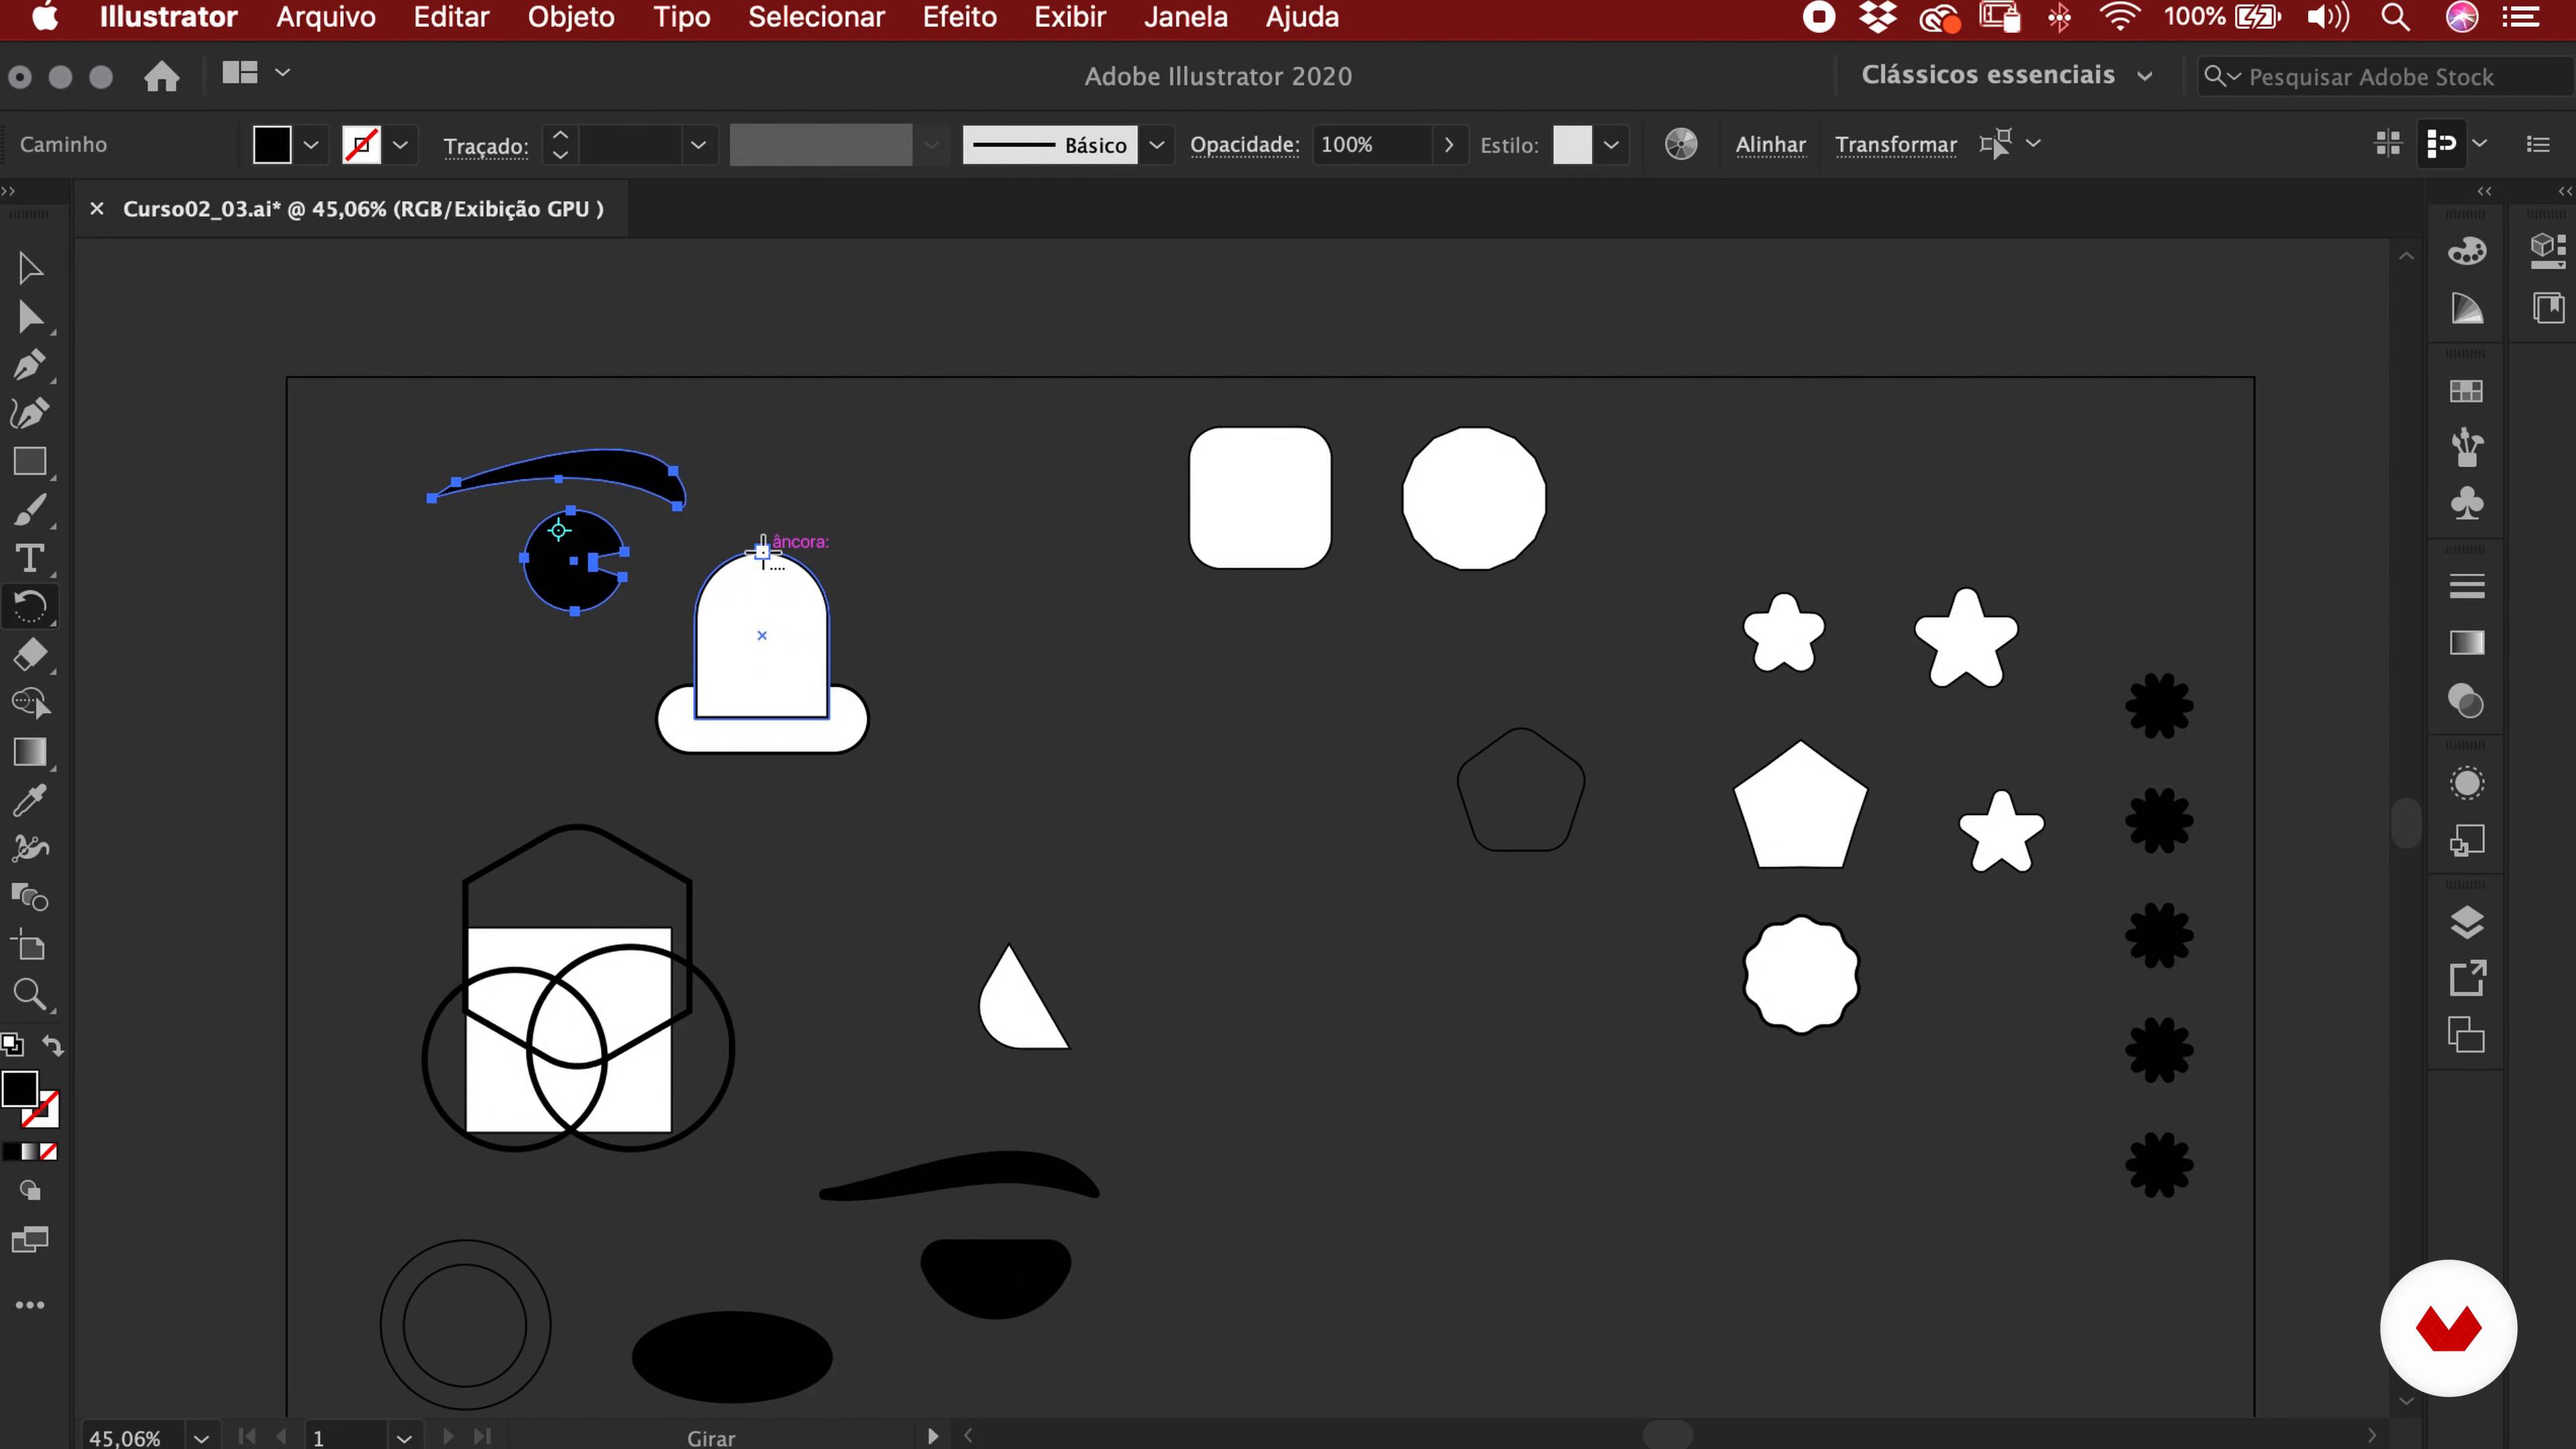Image resolution: width=2576 pixels, height=1449 pixels.
Task: Click toolbar fill color box
Action: [x=19, y=1089]
